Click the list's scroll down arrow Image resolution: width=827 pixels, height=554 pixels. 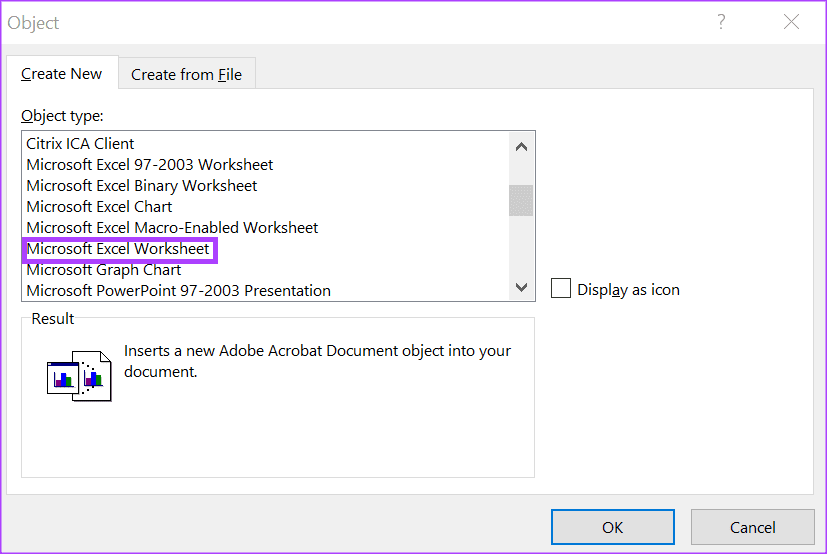tap(521, 287)
